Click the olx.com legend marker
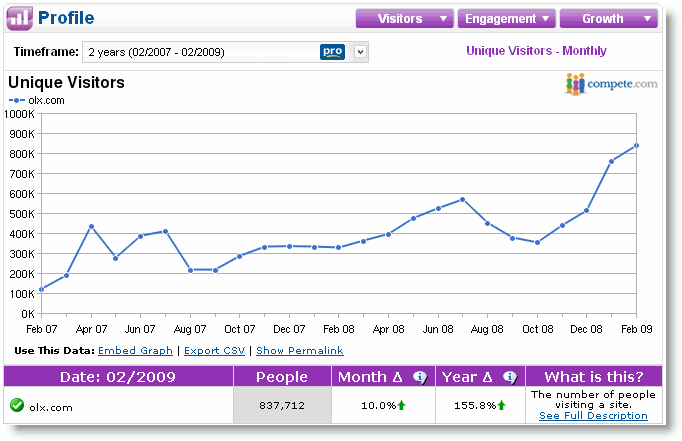Image resolution: width=682 pixels, height=441 pixels. tap(17, 100)
